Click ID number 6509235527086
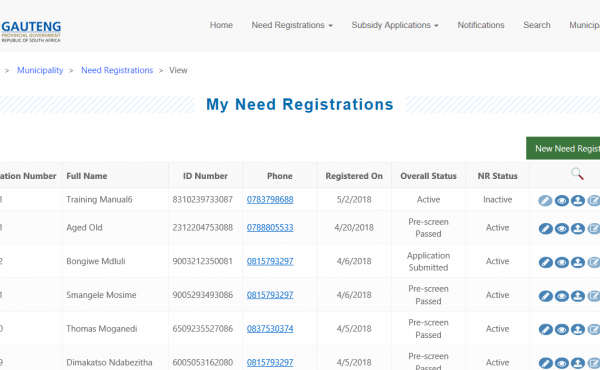 202,329
